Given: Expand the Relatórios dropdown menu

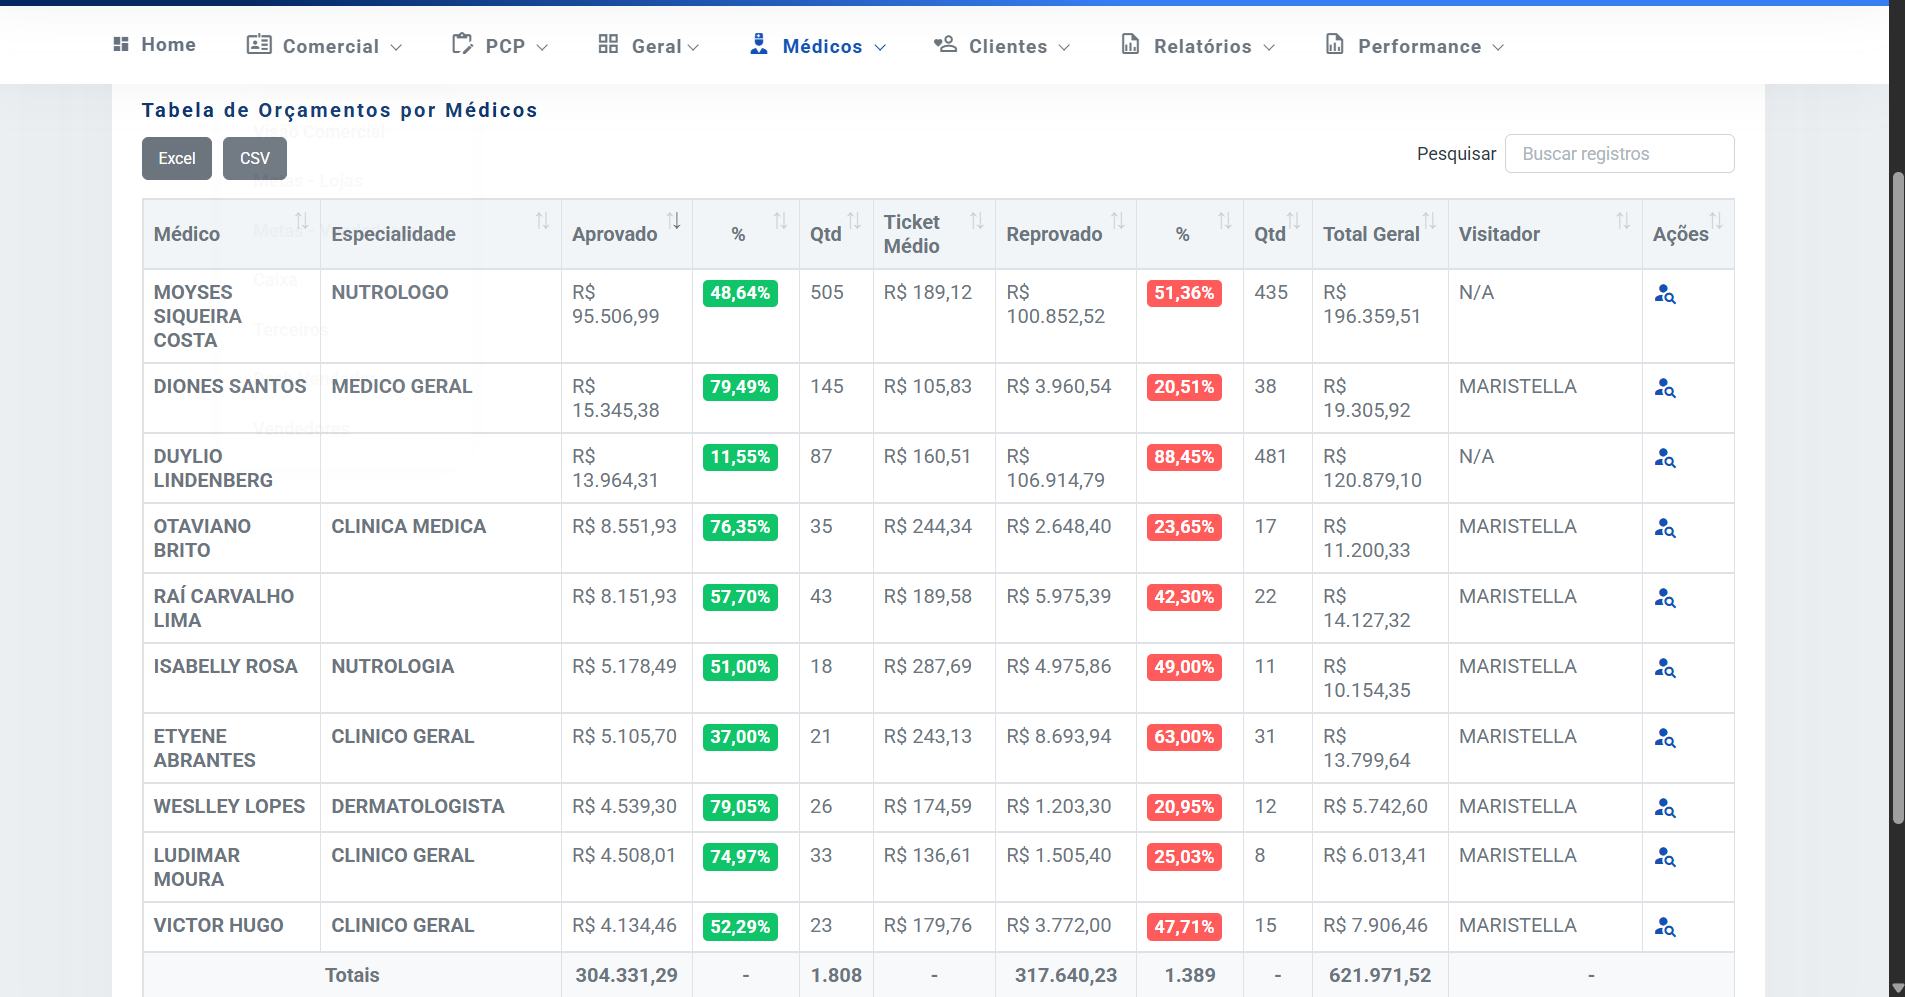Looking at the screenshot, I should point(1198,46).
